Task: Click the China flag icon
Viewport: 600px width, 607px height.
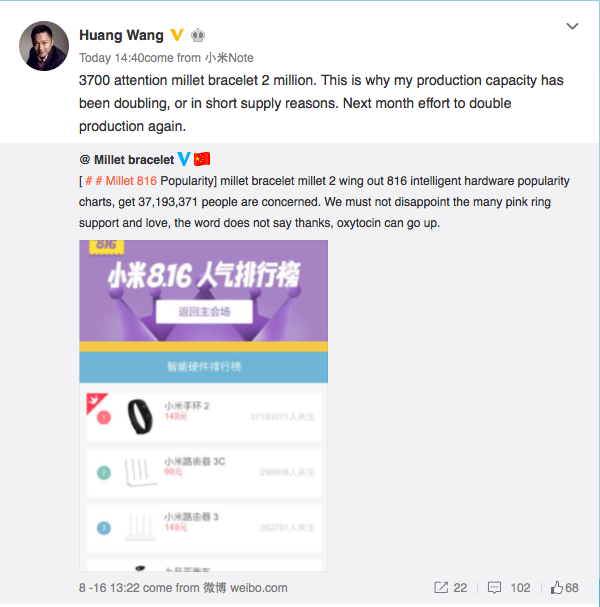Action: coord(202,159)
